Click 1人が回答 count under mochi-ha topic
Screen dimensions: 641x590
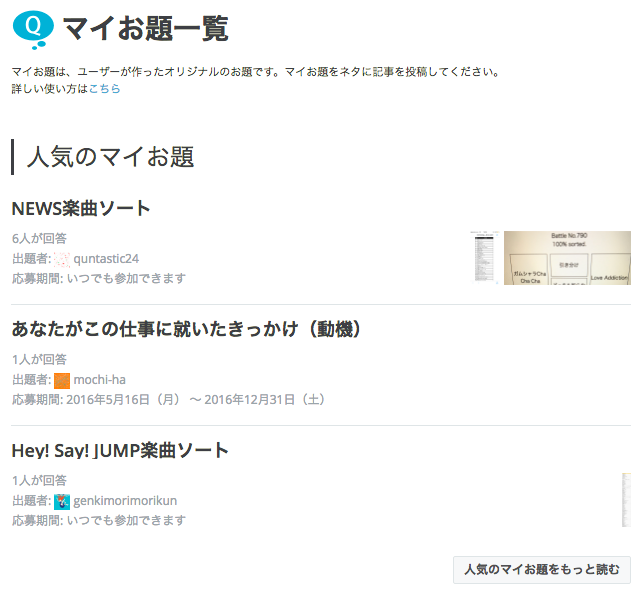39,359
